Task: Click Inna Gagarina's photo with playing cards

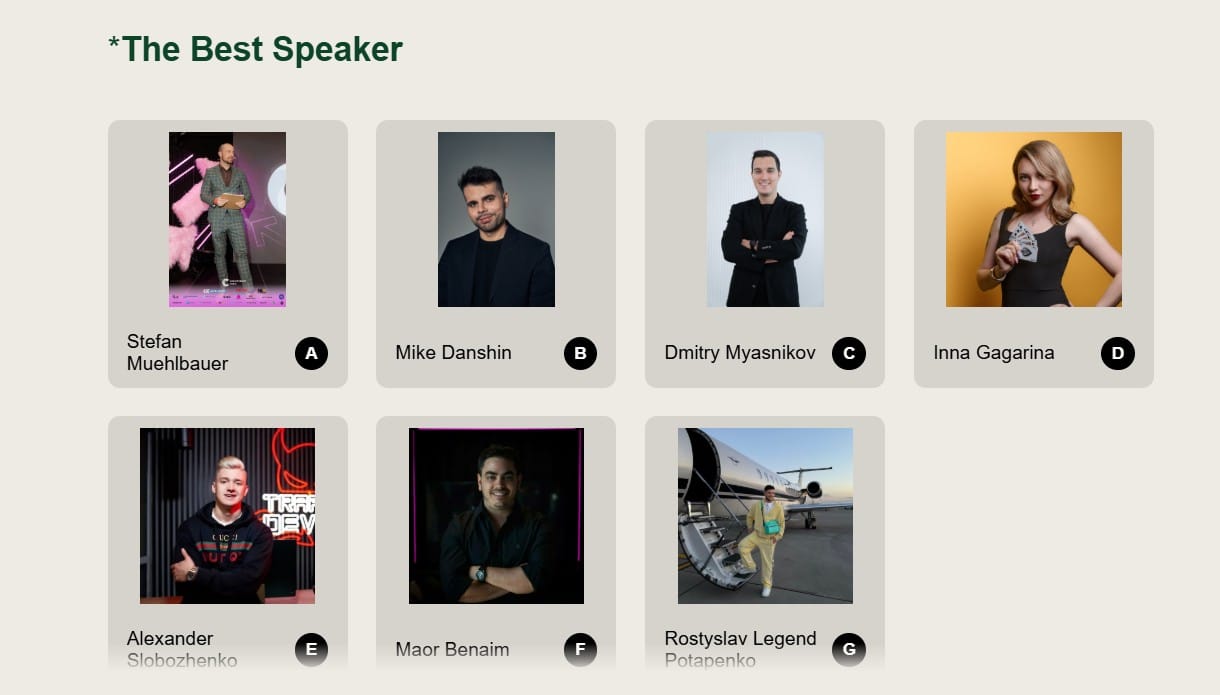Action: (1033, 219)
